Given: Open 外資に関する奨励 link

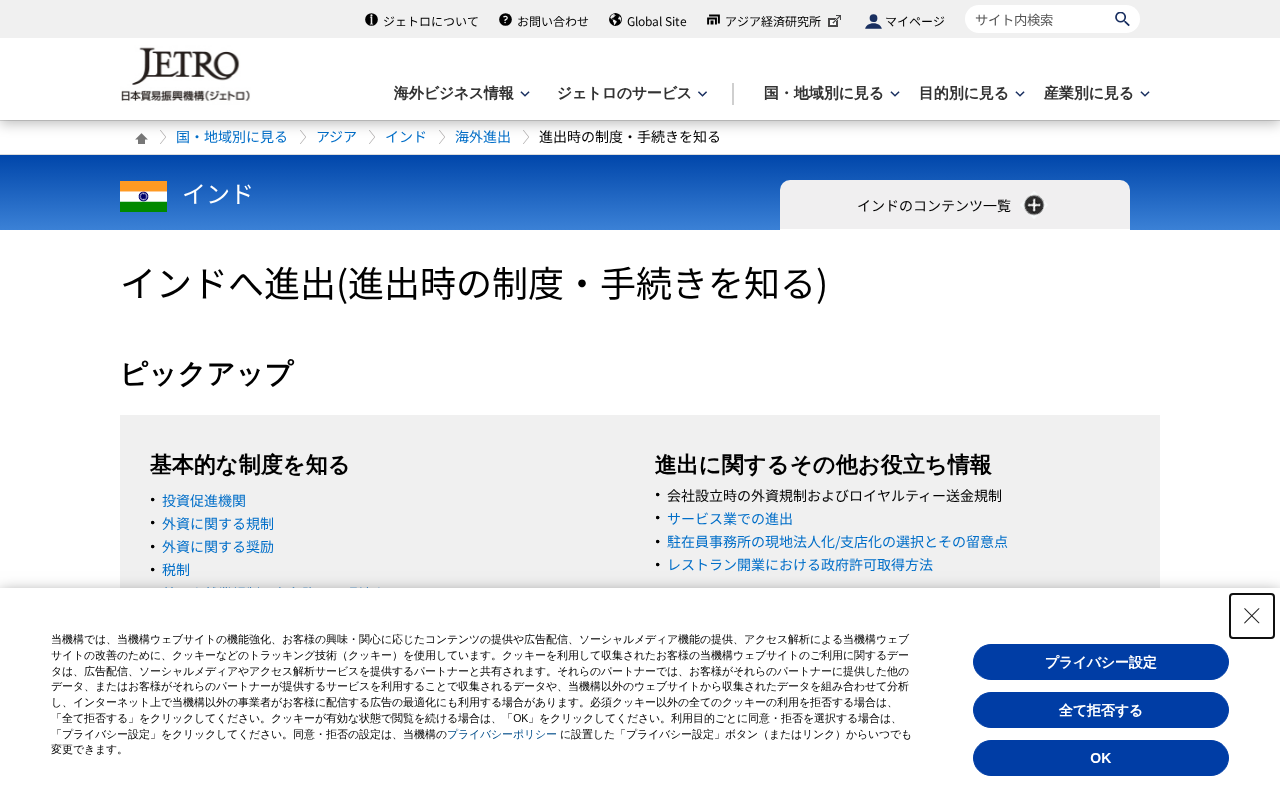Looking at the screenshot, I should click(218, 547).
